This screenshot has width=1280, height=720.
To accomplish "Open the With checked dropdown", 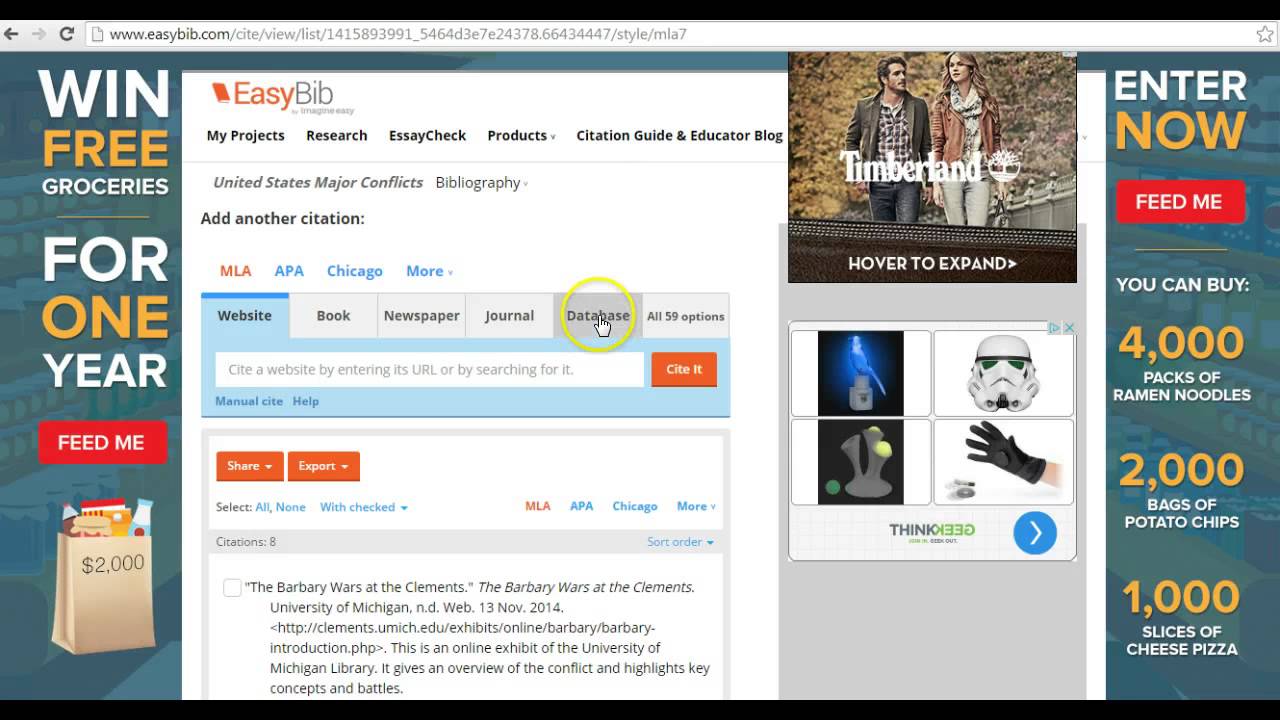I will point(364,507).
